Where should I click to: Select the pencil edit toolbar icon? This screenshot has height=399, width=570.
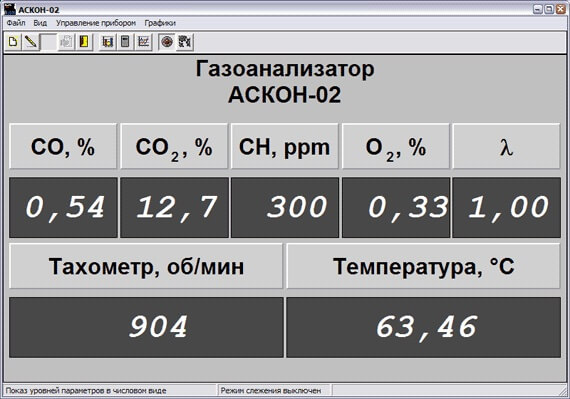31,42
